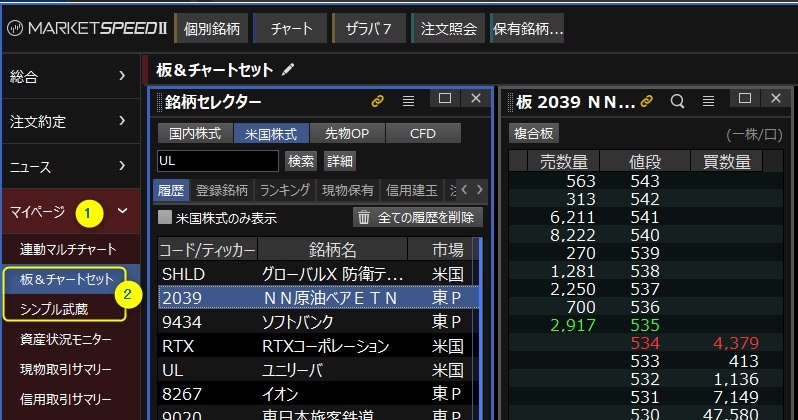Viewport: 798px width, 420px height.
Task: Collapse the マイページ sidebar section
Action: (x=122, y=211)
